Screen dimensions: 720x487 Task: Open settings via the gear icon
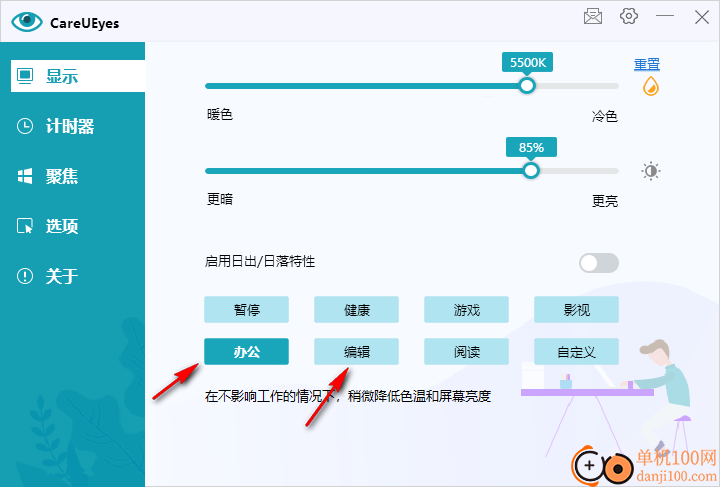pyautogui.click(x=629, y=17)
